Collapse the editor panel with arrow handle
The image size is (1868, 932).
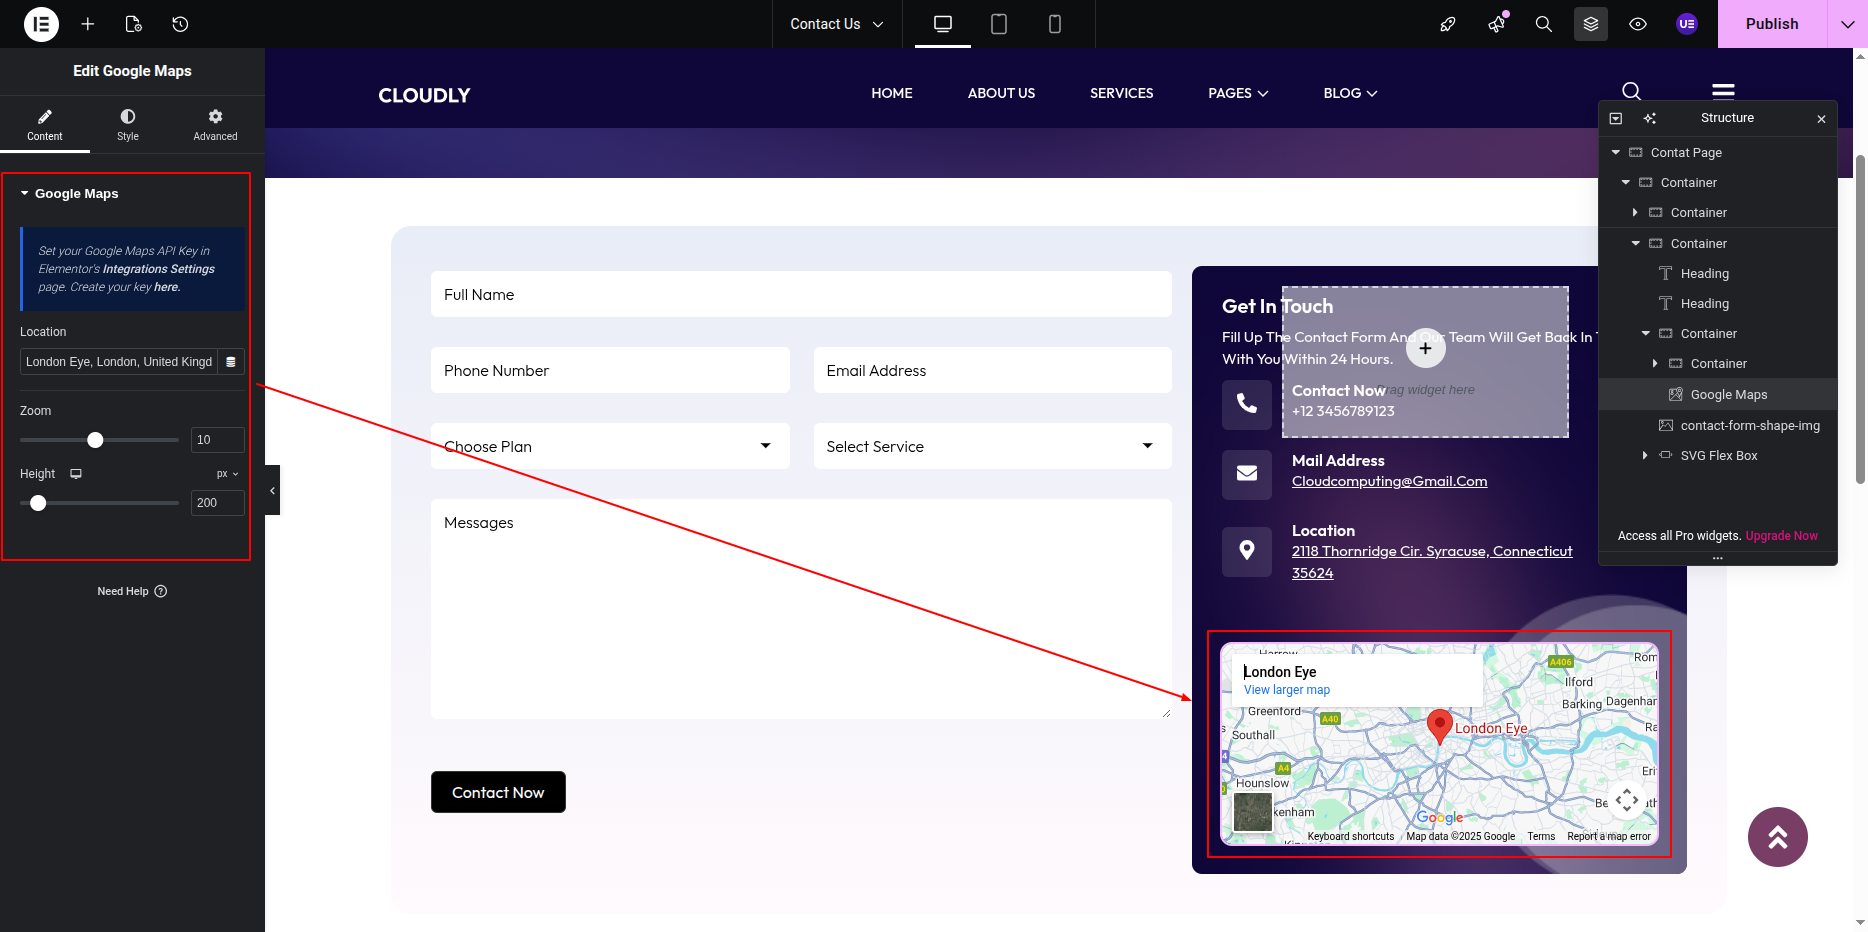coord(272,490)
